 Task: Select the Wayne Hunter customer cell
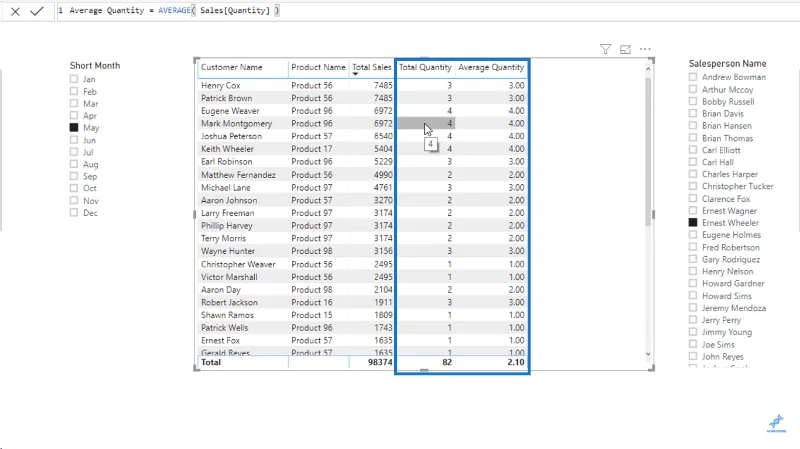coord(228,251)
